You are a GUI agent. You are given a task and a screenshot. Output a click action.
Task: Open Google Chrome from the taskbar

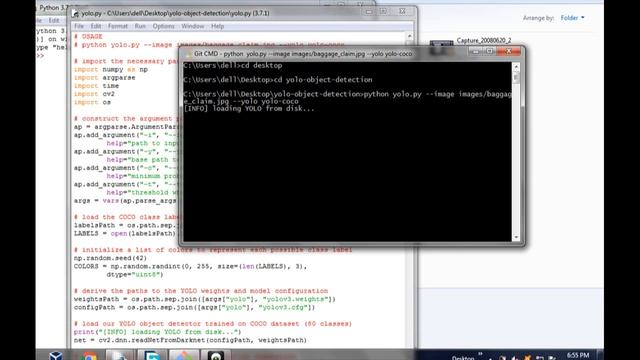pos(88,356)
